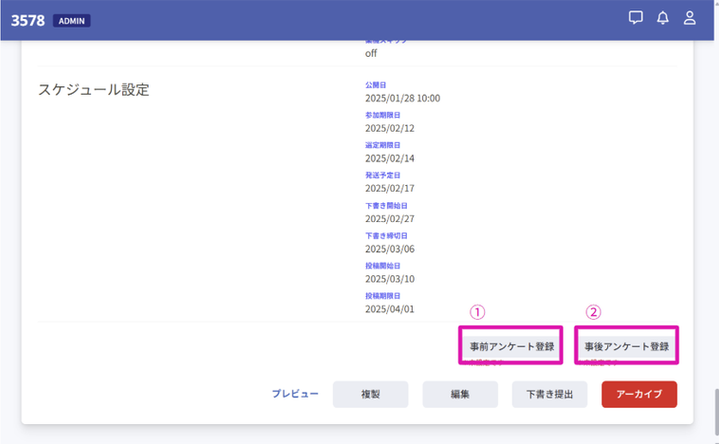
Task: Click the 複製 button
Action: [x=371, y=394]
